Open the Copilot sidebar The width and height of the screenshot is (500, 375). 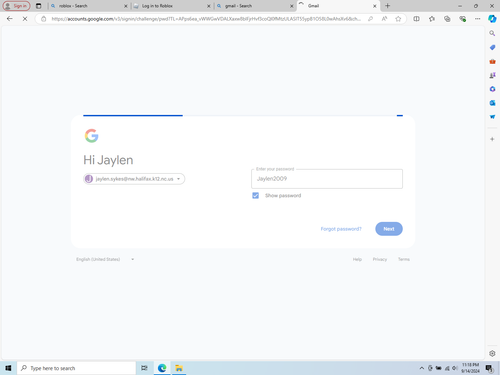click(x=492, y=19)
